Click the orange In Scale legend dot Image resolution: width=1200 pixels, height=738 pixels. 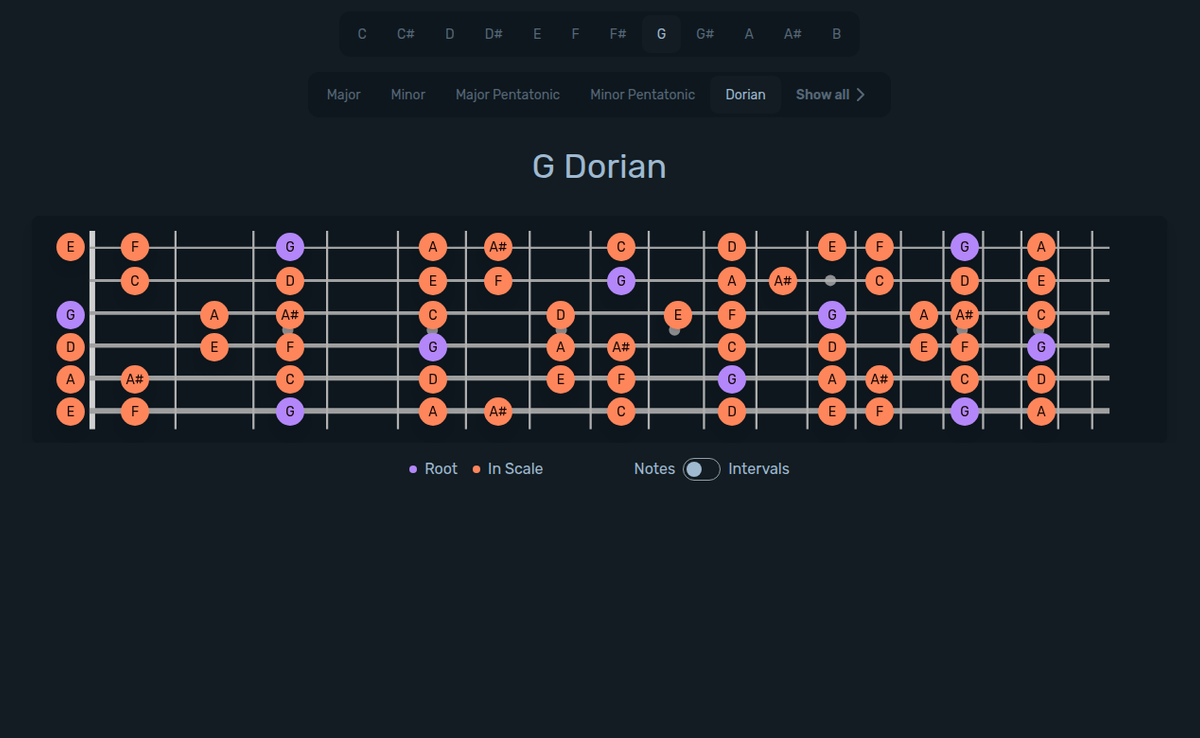pos(475,468)
